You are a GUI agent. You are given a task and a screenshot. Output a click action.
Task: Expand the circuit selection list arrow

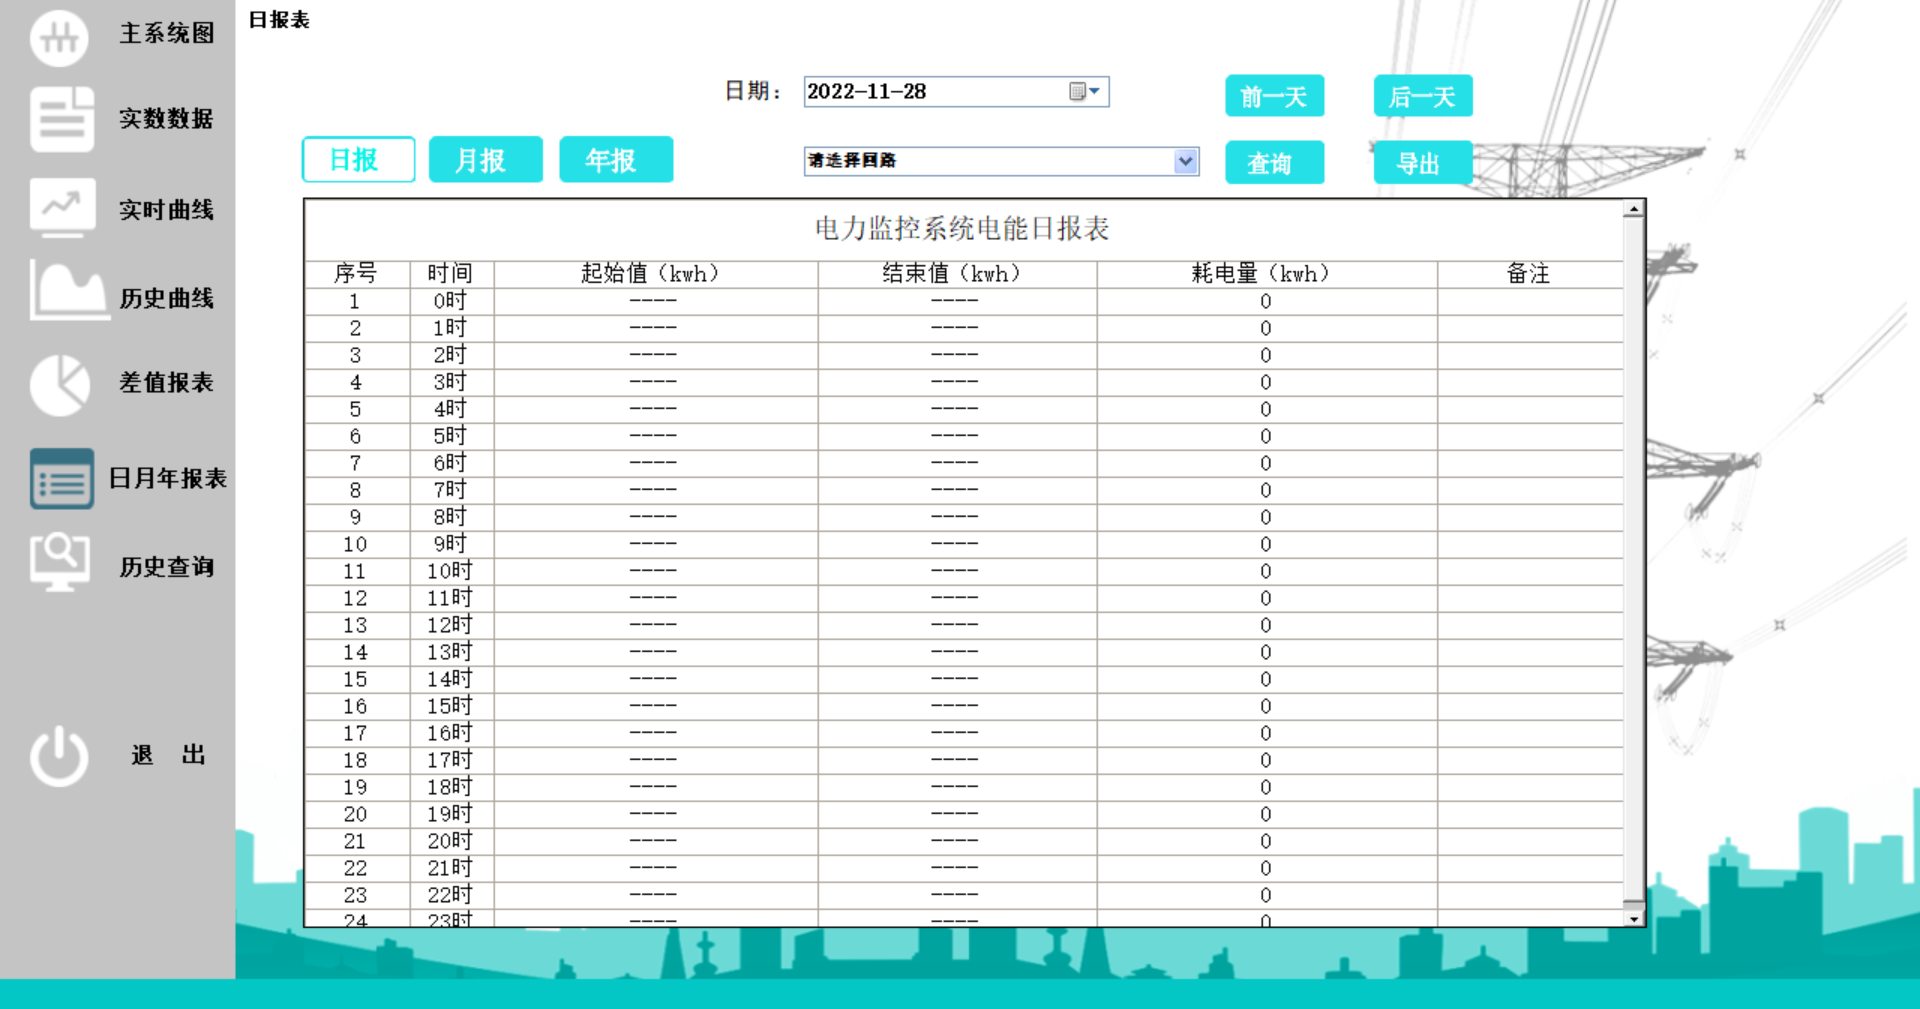pyautogui.click(x=1186, y=161)
